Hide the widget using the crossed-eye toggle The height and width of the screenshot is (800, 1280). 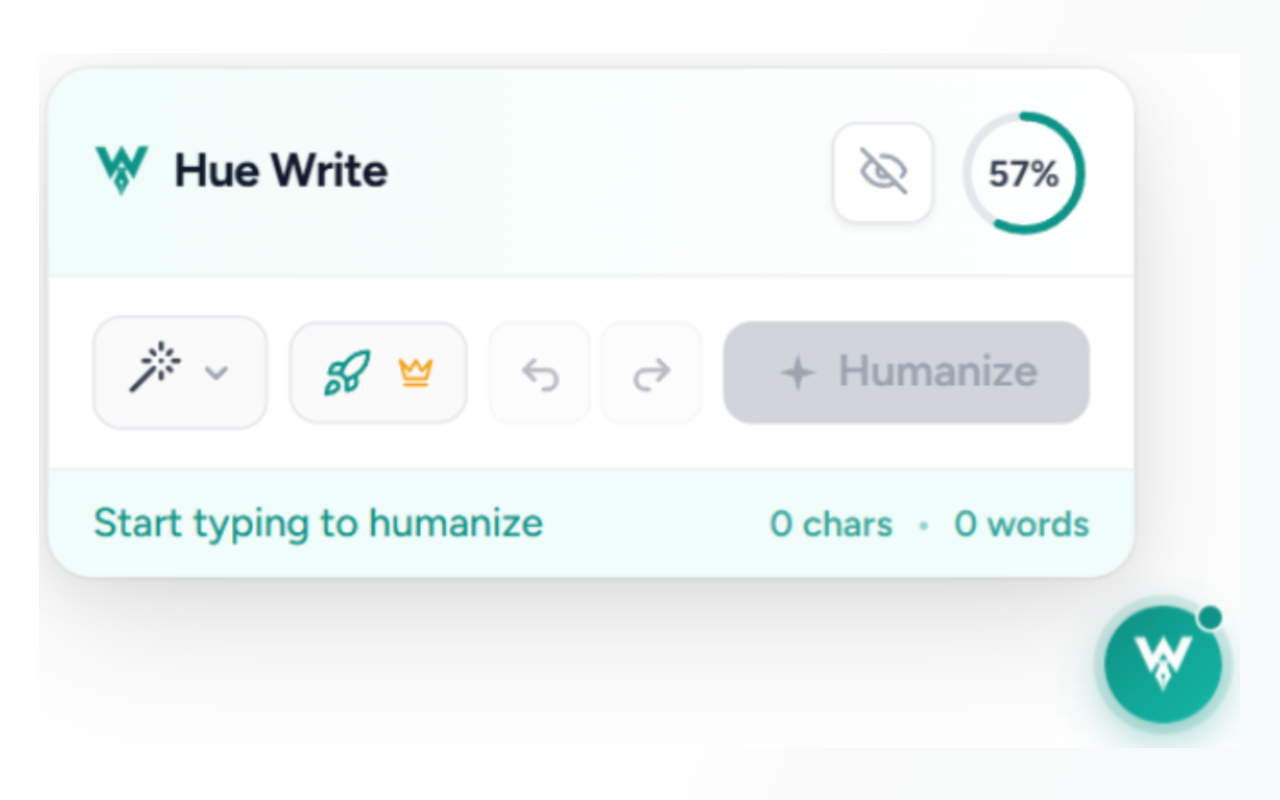point(883,170)
